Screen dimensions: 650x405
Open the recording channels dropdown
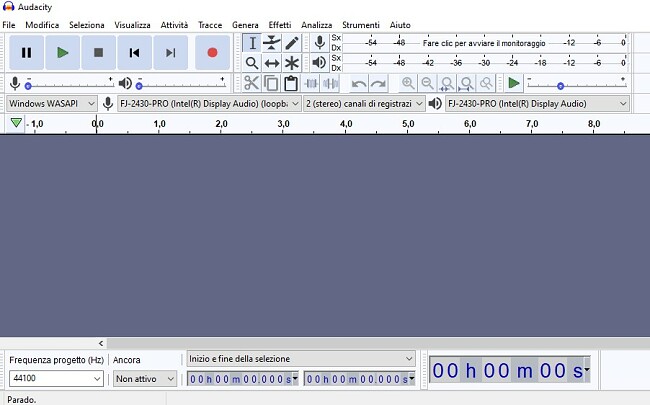pyautogui.click(x=364, y=104)
